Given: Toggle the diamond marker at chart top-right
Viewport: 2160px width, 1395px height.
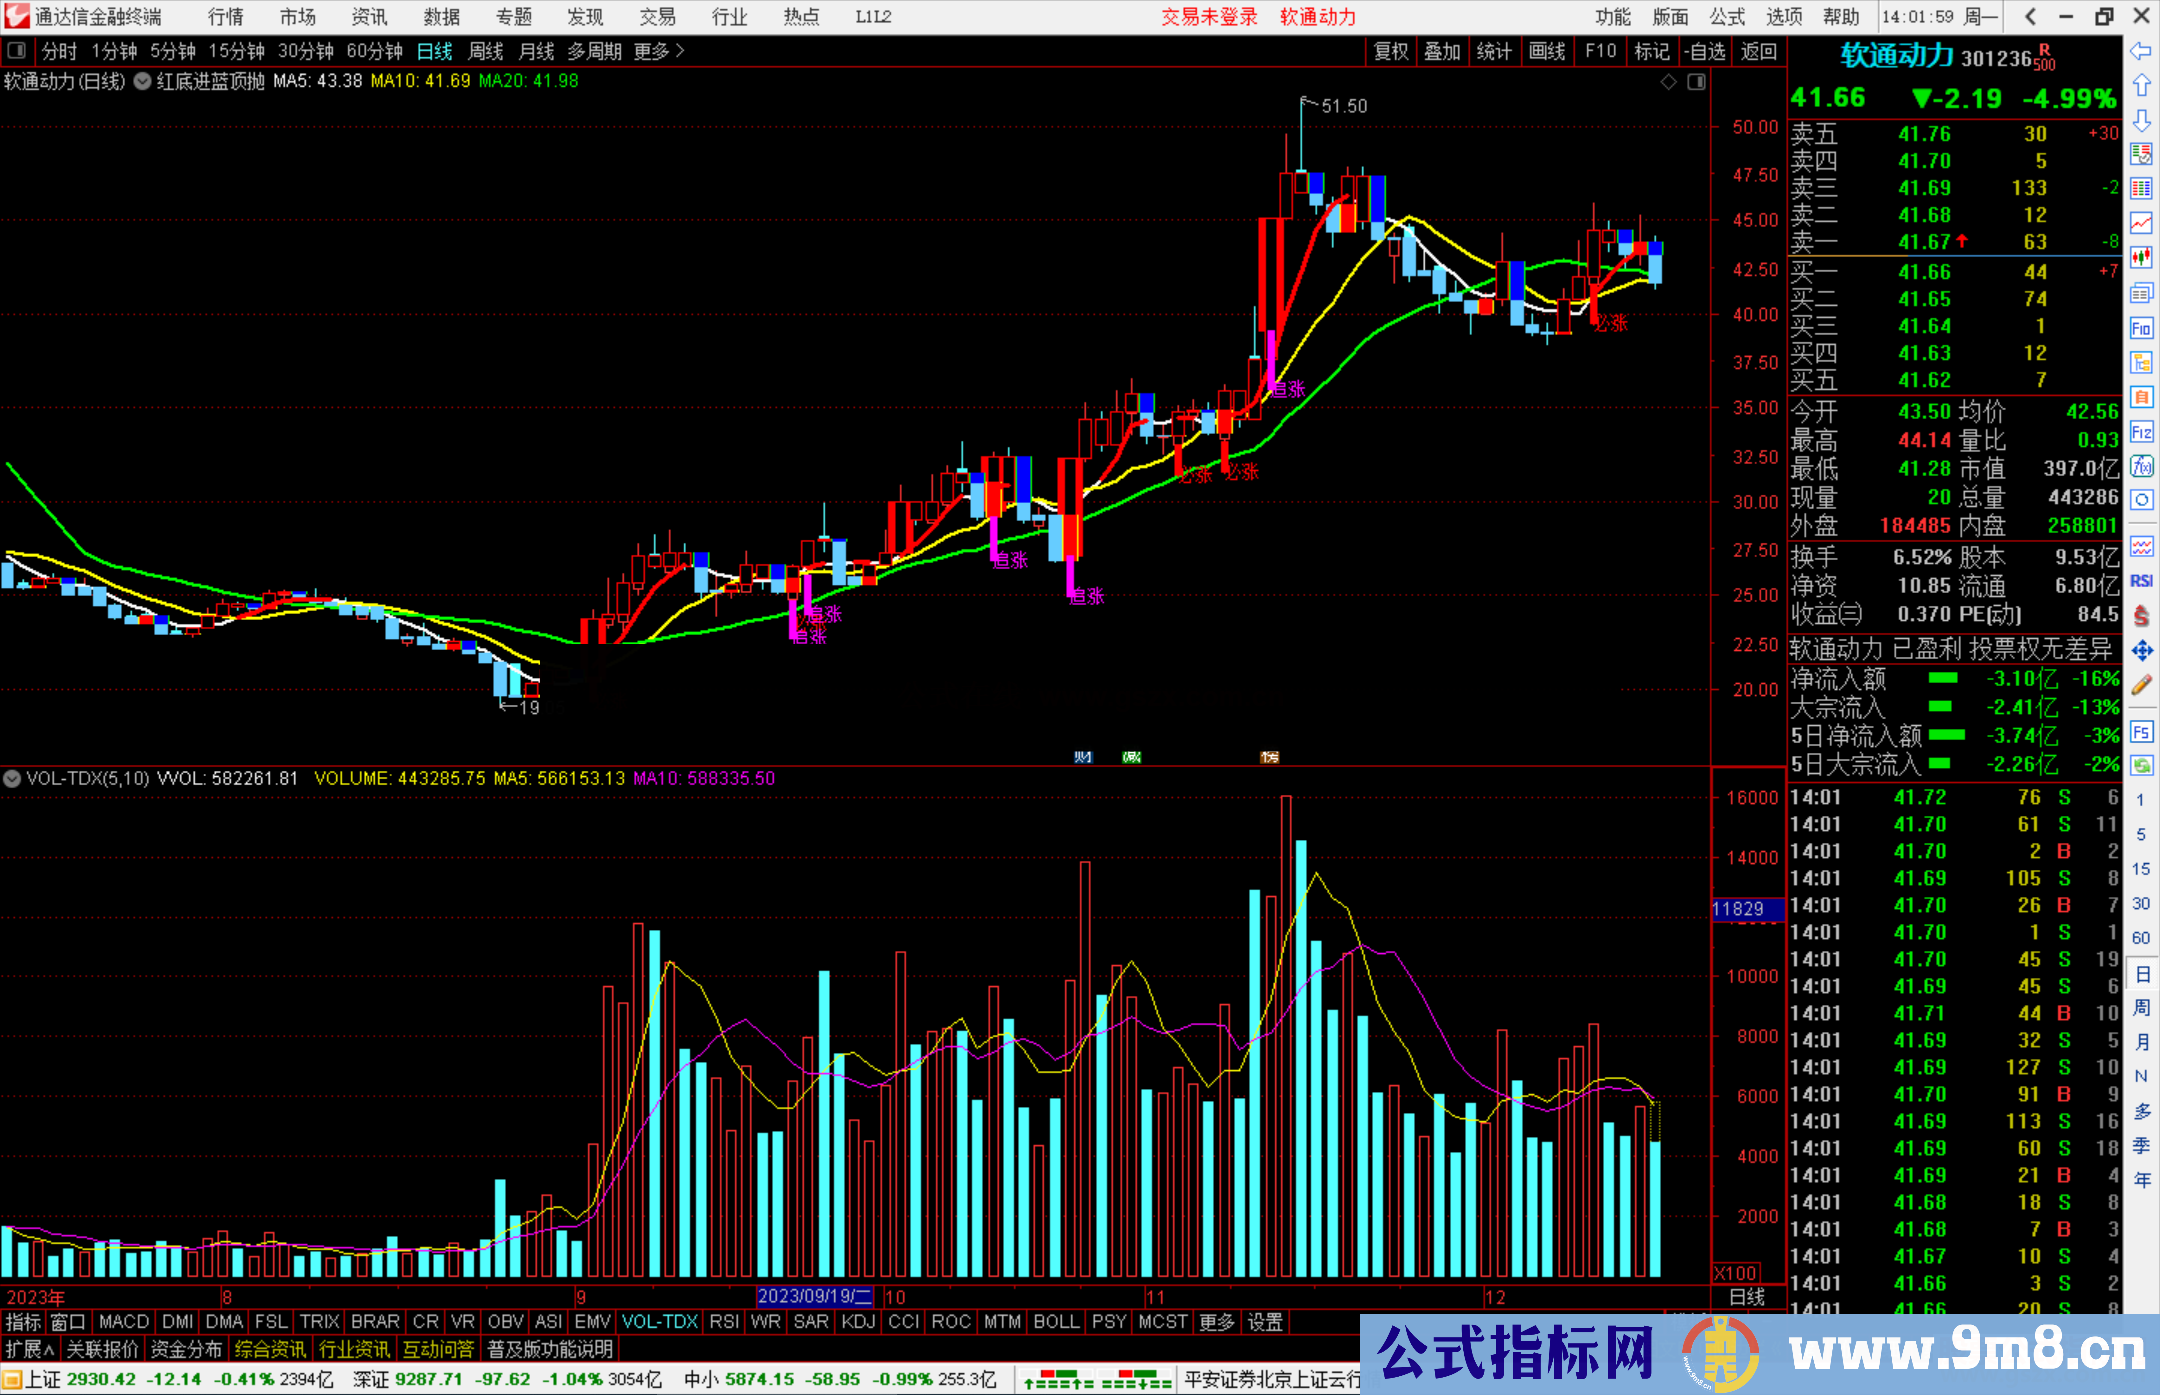Looking at the screenshot, I should pos(1668,82).
